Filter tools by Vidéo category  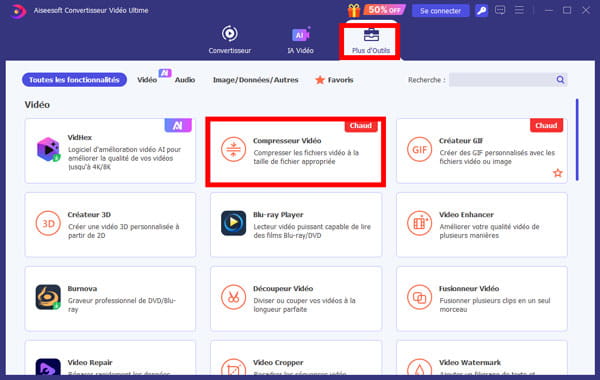[147, 80]
